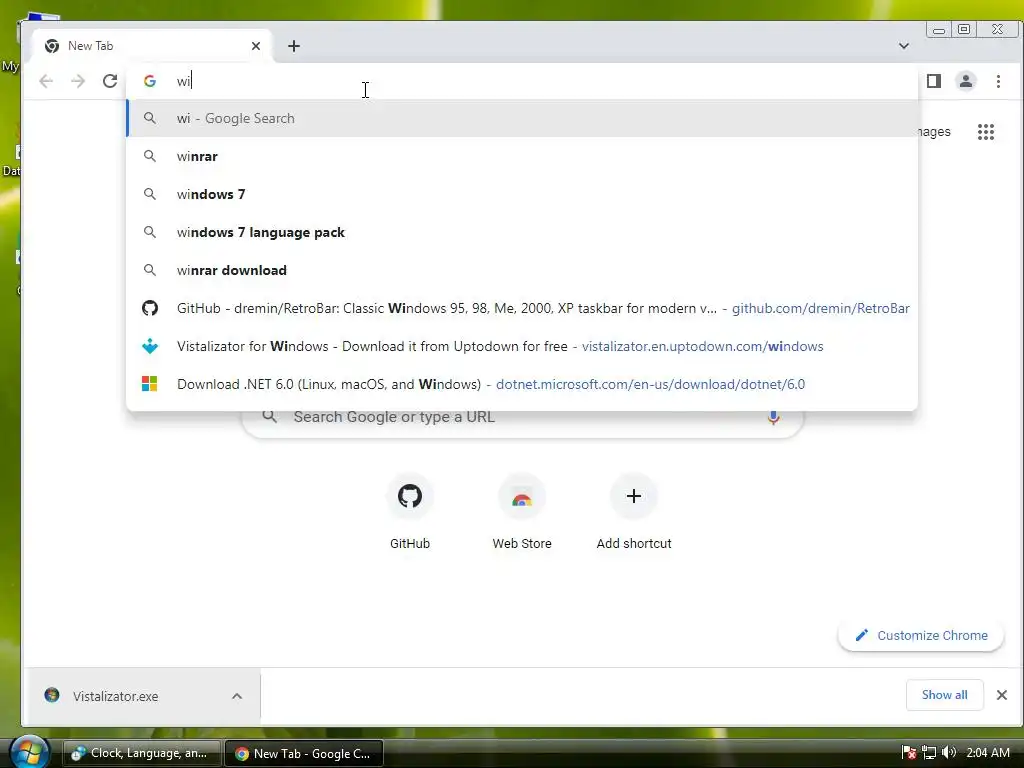The image size is (1024, 768).
Task: Open the Web Store shortcut tile
Action: click(522, 512)
